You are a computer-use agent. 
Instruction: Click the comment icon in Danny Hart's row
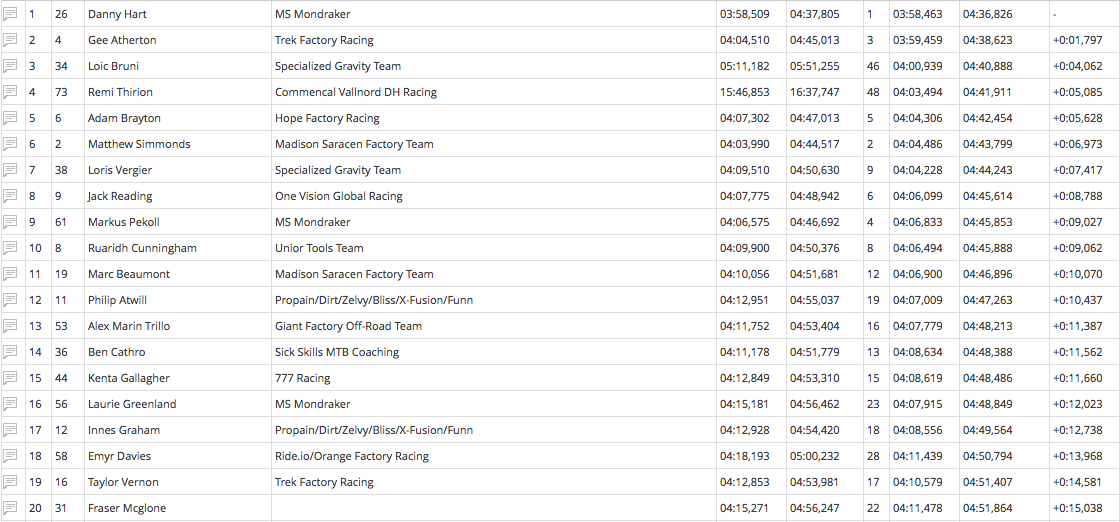(x=11, y=14)
